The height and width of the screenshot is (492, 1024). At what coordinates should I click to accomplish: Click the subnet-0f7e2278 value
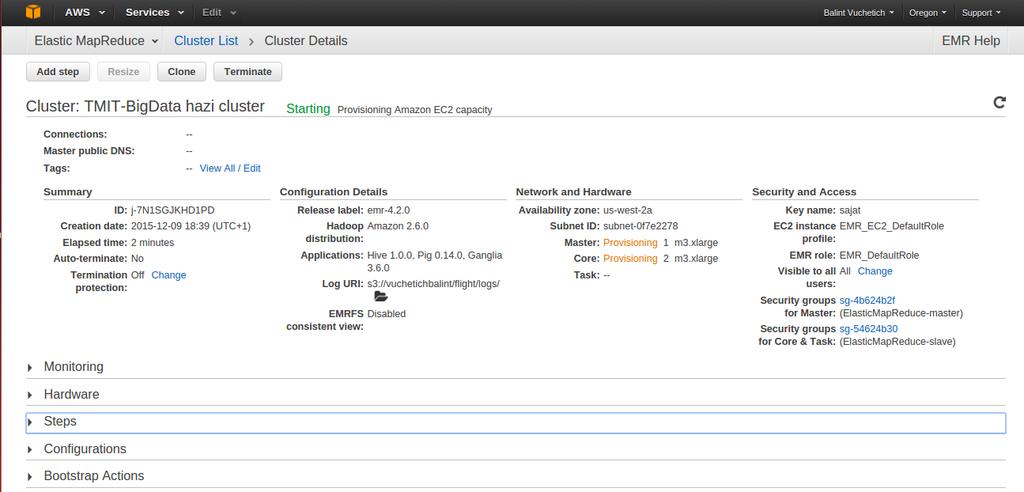[640, 226]
